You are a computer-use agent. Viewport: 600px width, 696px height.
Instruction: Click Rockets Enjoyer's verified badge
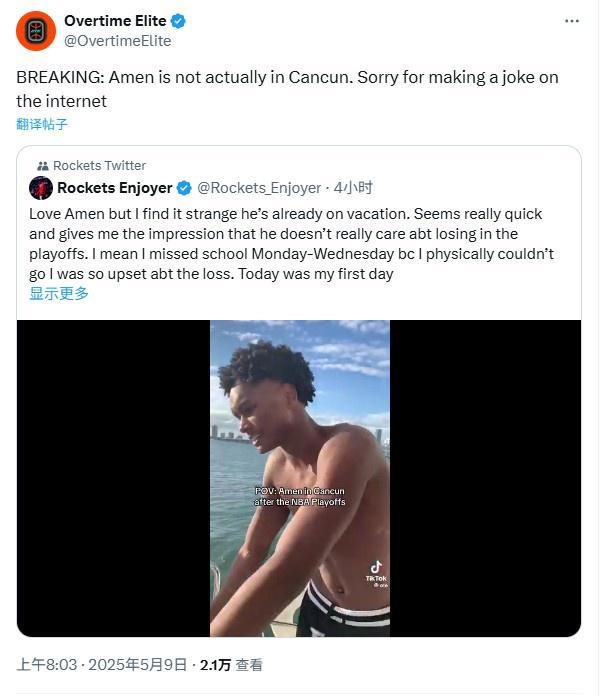pyautogui.click(x=184, y=188)
